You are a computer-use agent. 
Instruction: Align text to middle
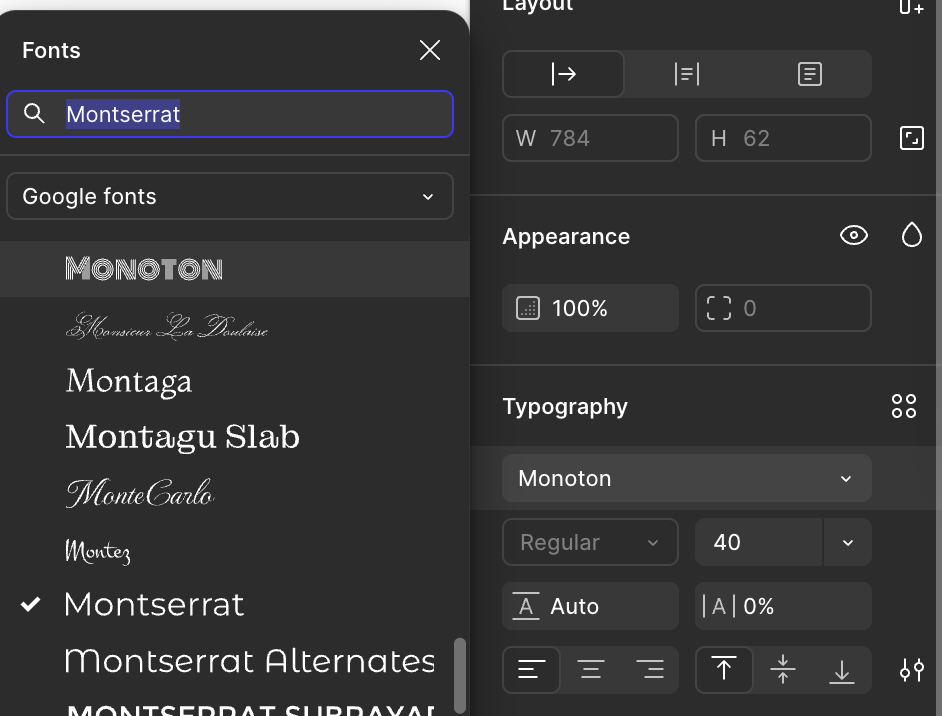(x=783, y=669)
